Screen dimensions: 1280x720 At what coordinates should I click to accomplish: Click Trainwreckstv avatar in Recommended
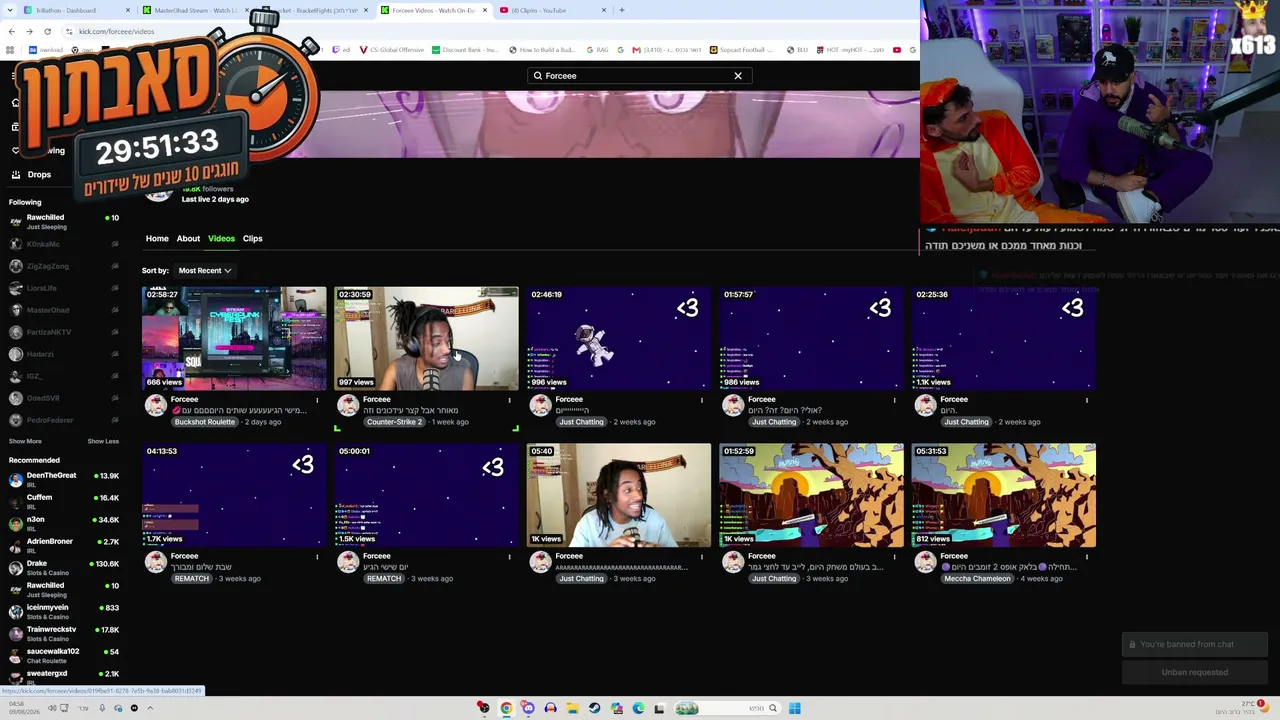pyautogui.click(x=15, y=634)
